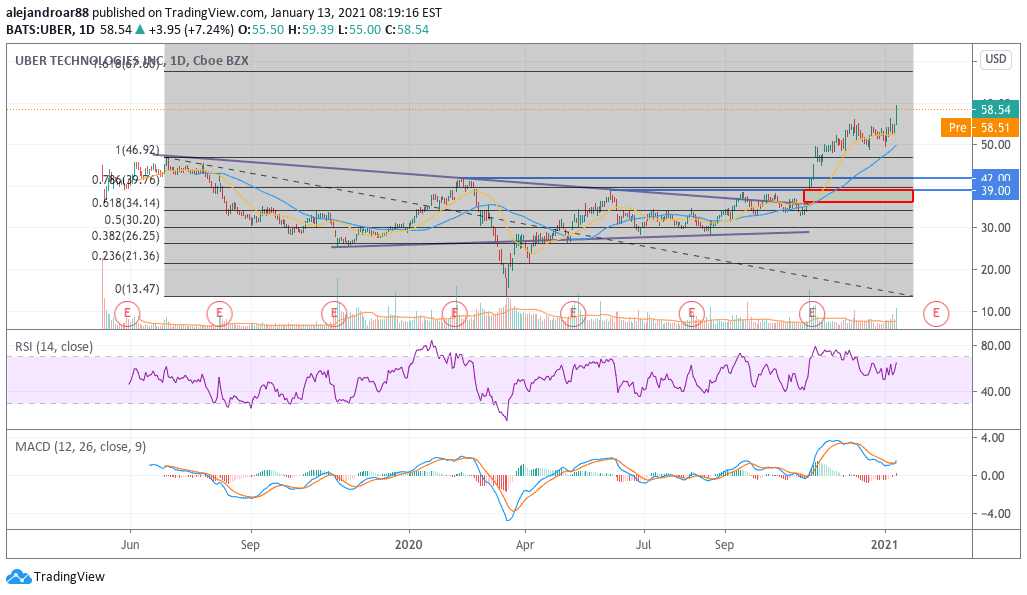Click the 0.236(21.36) Fibonacci level label
This screenshot has height=595, width=1027.
pyautogui.click(x=126, y=256)
